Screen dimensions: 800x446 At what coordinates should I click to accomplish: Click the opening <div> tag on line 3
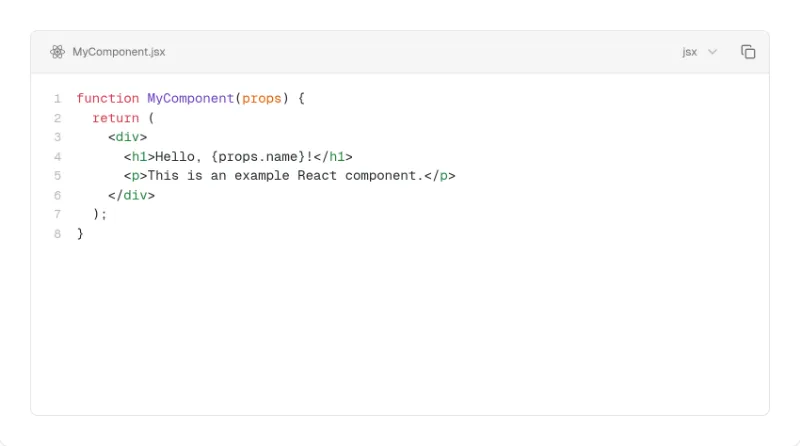point(128,137)
